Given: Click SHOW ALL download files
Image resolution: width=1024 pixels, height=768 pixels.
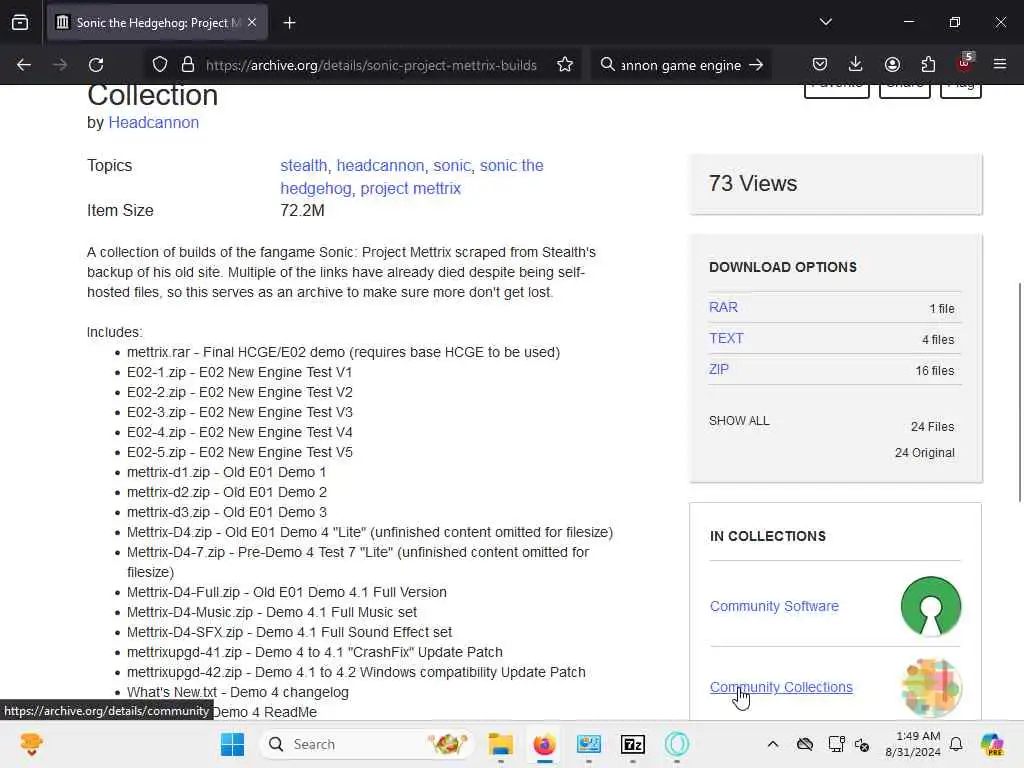Looking at the screenshot, I should pyautogui.click(x=739, y=421).
